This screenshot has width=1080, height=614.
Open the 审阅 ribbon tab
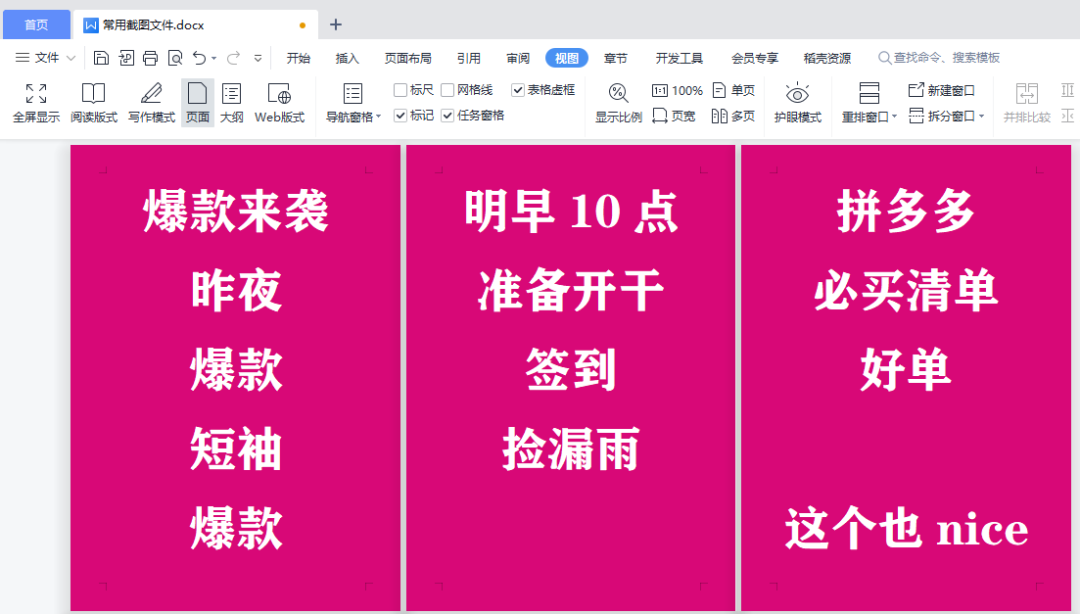[518, 58]
